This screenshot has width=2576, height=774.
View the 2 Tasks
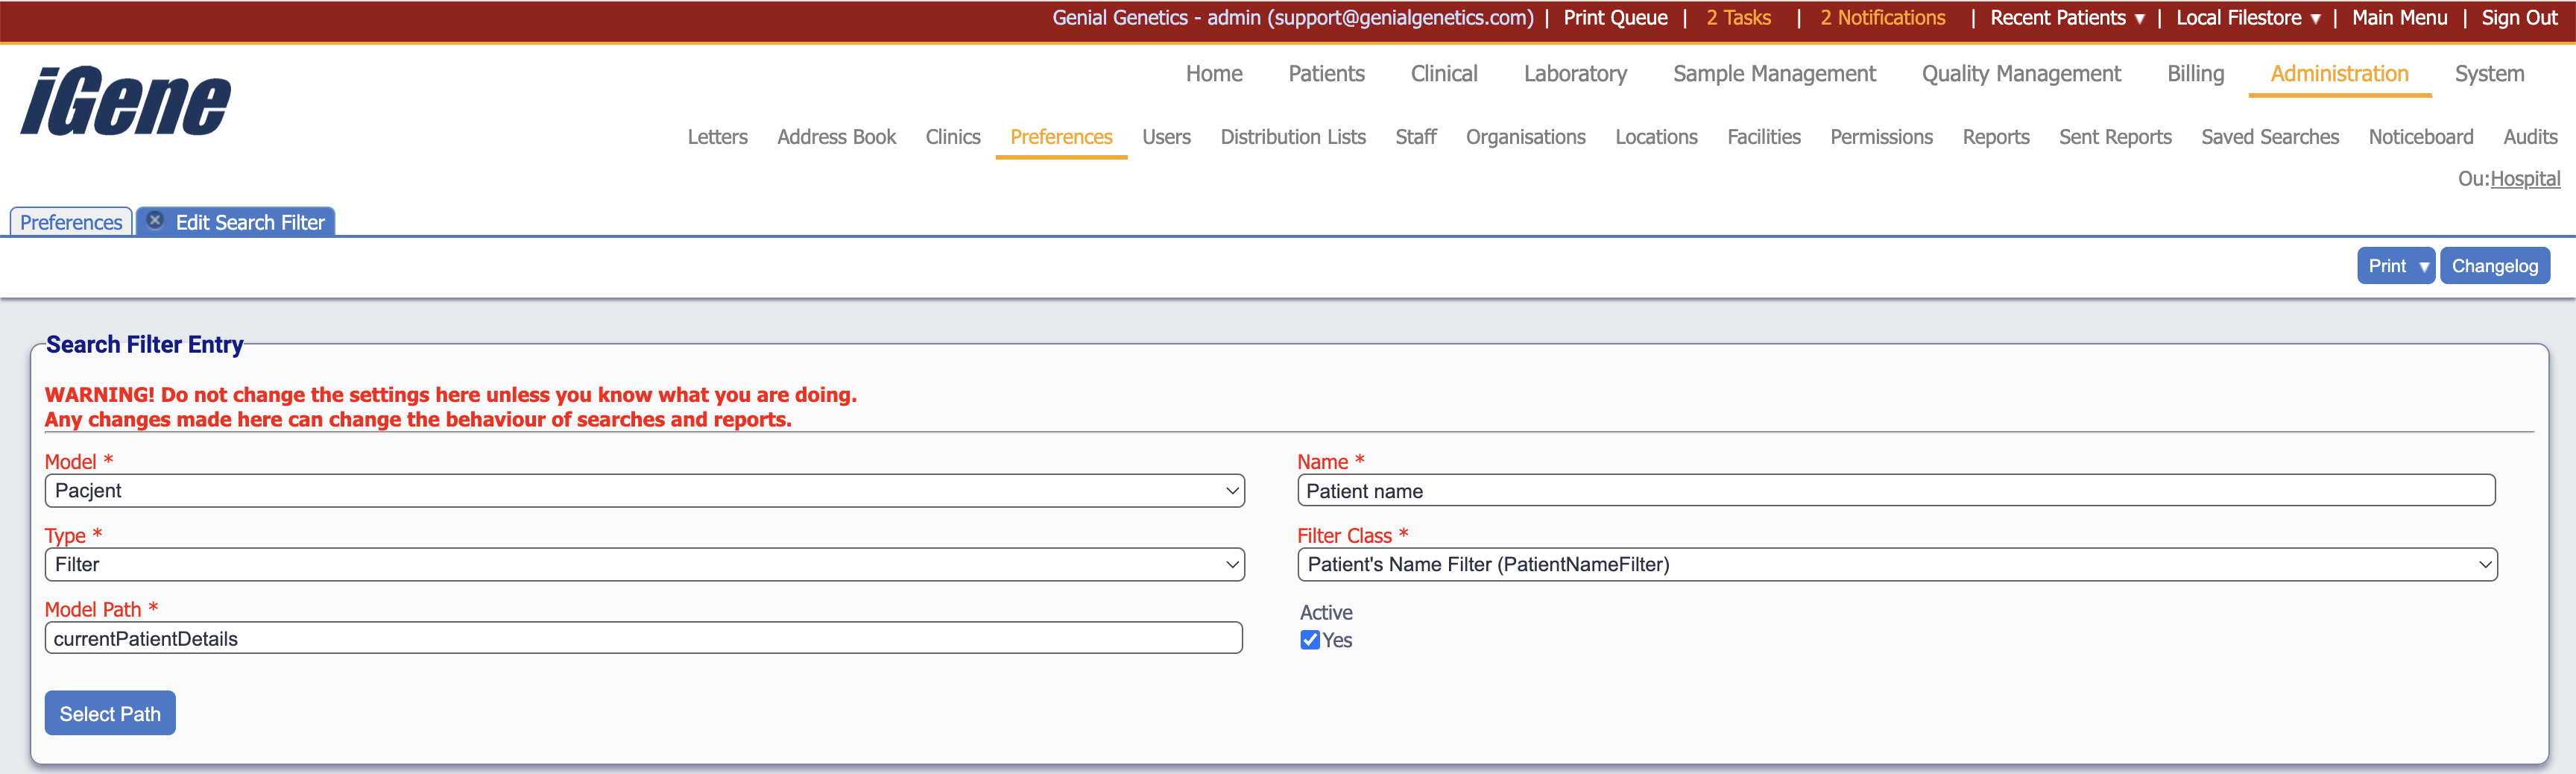[1739, 17]
